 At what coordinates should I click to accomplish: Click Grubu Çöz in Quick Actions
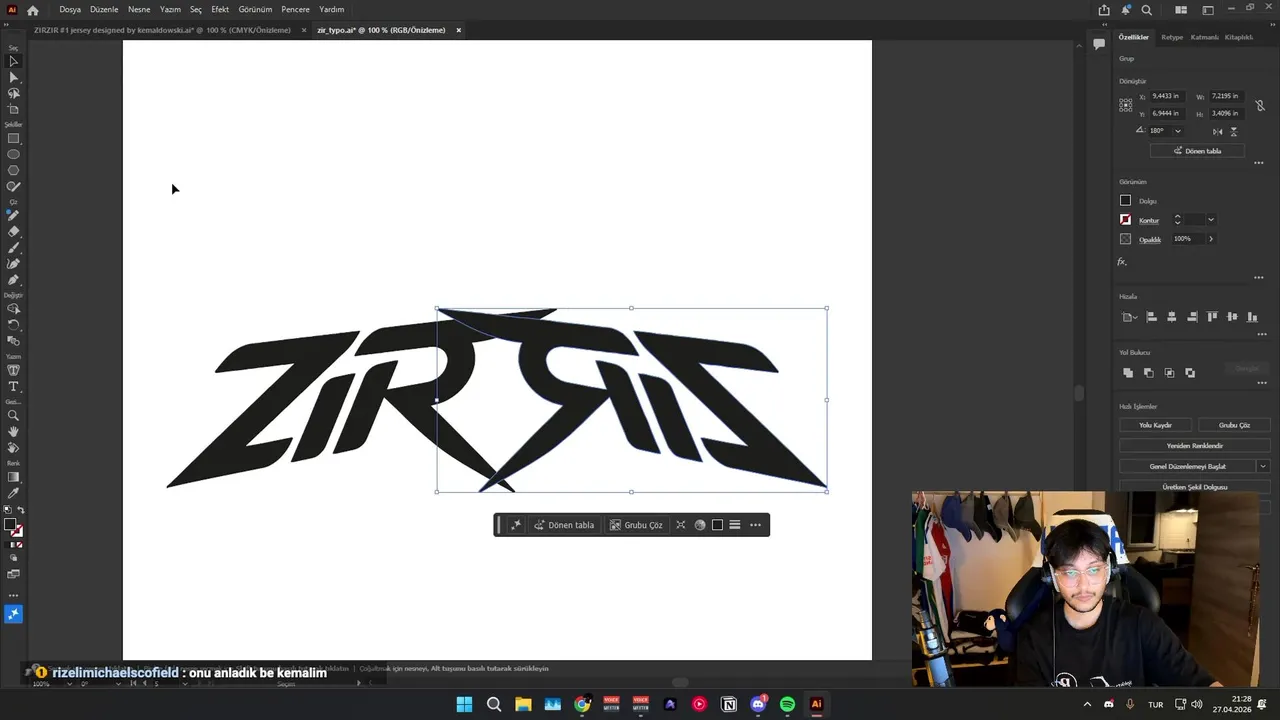1234,425
